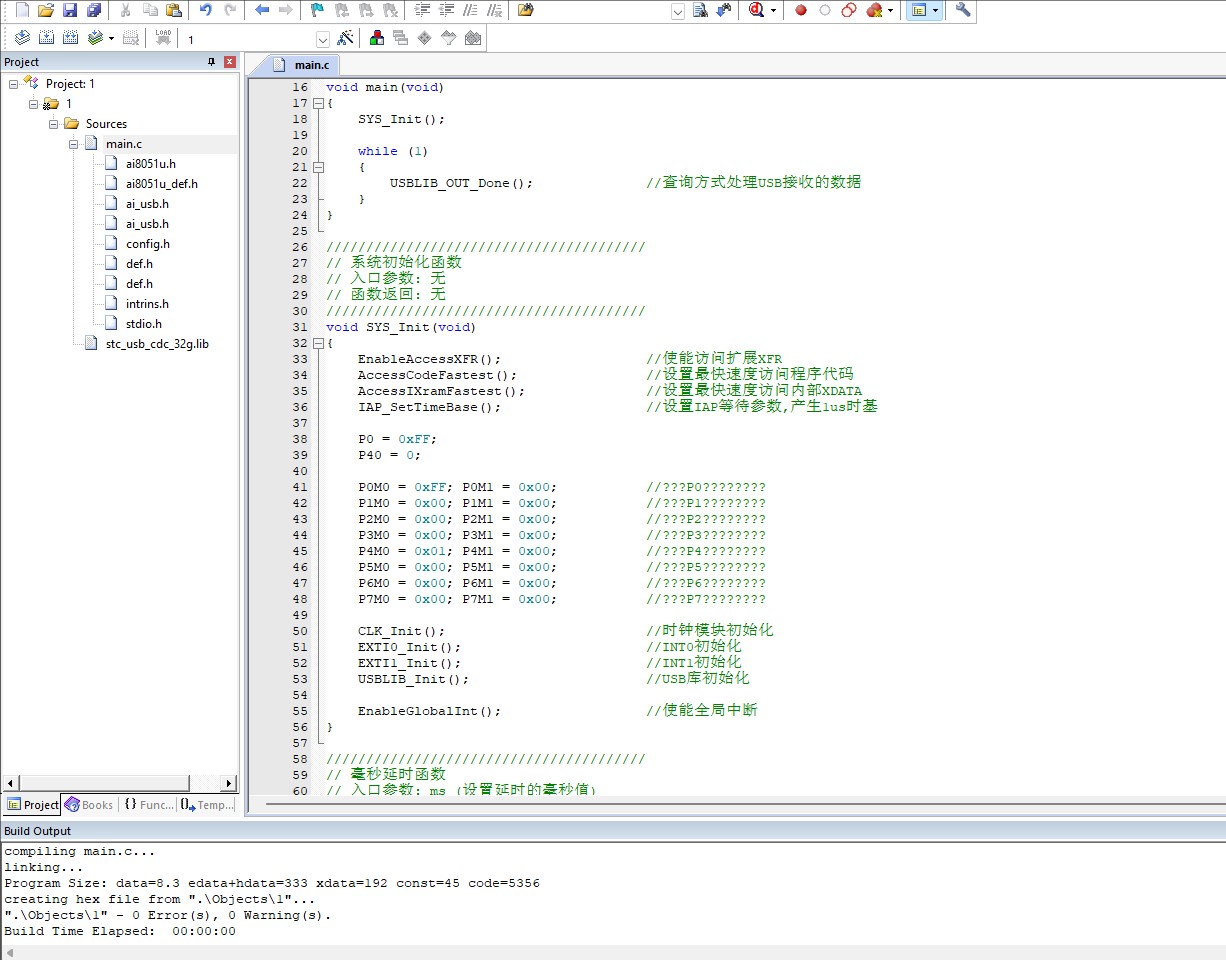Select stdio.h in the project tree
Viewport: 1226px width, 960px height.
point(143,324)
